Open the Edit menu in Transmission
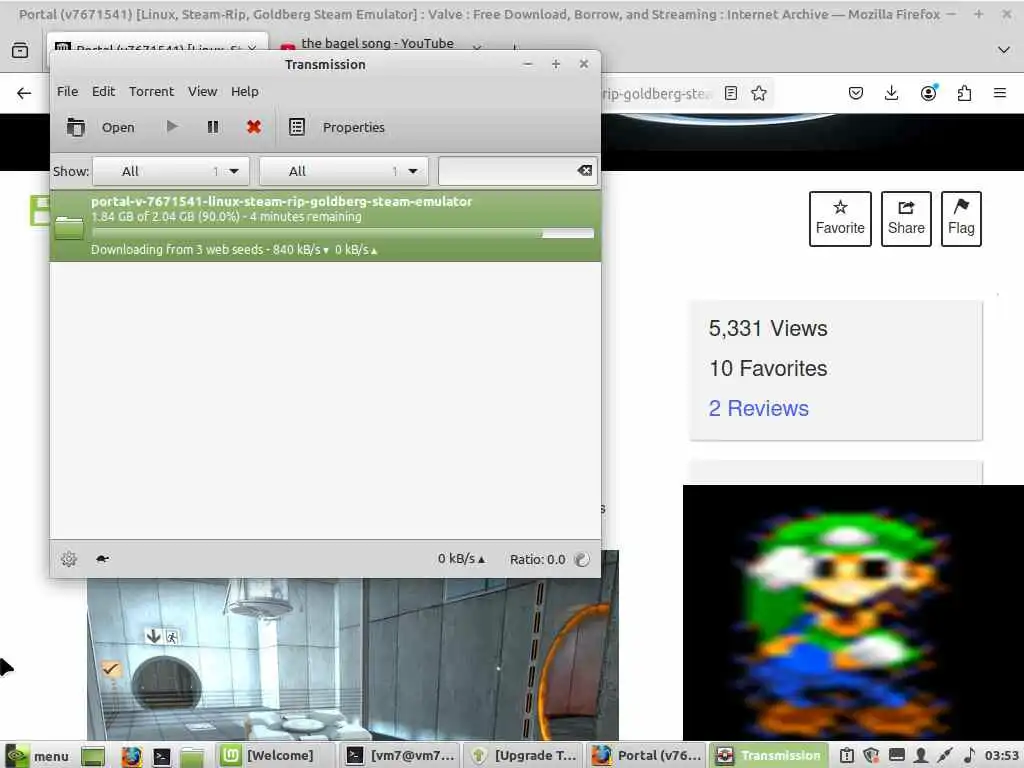Viewport: 1024px width, 768px height. coord(103,91)
